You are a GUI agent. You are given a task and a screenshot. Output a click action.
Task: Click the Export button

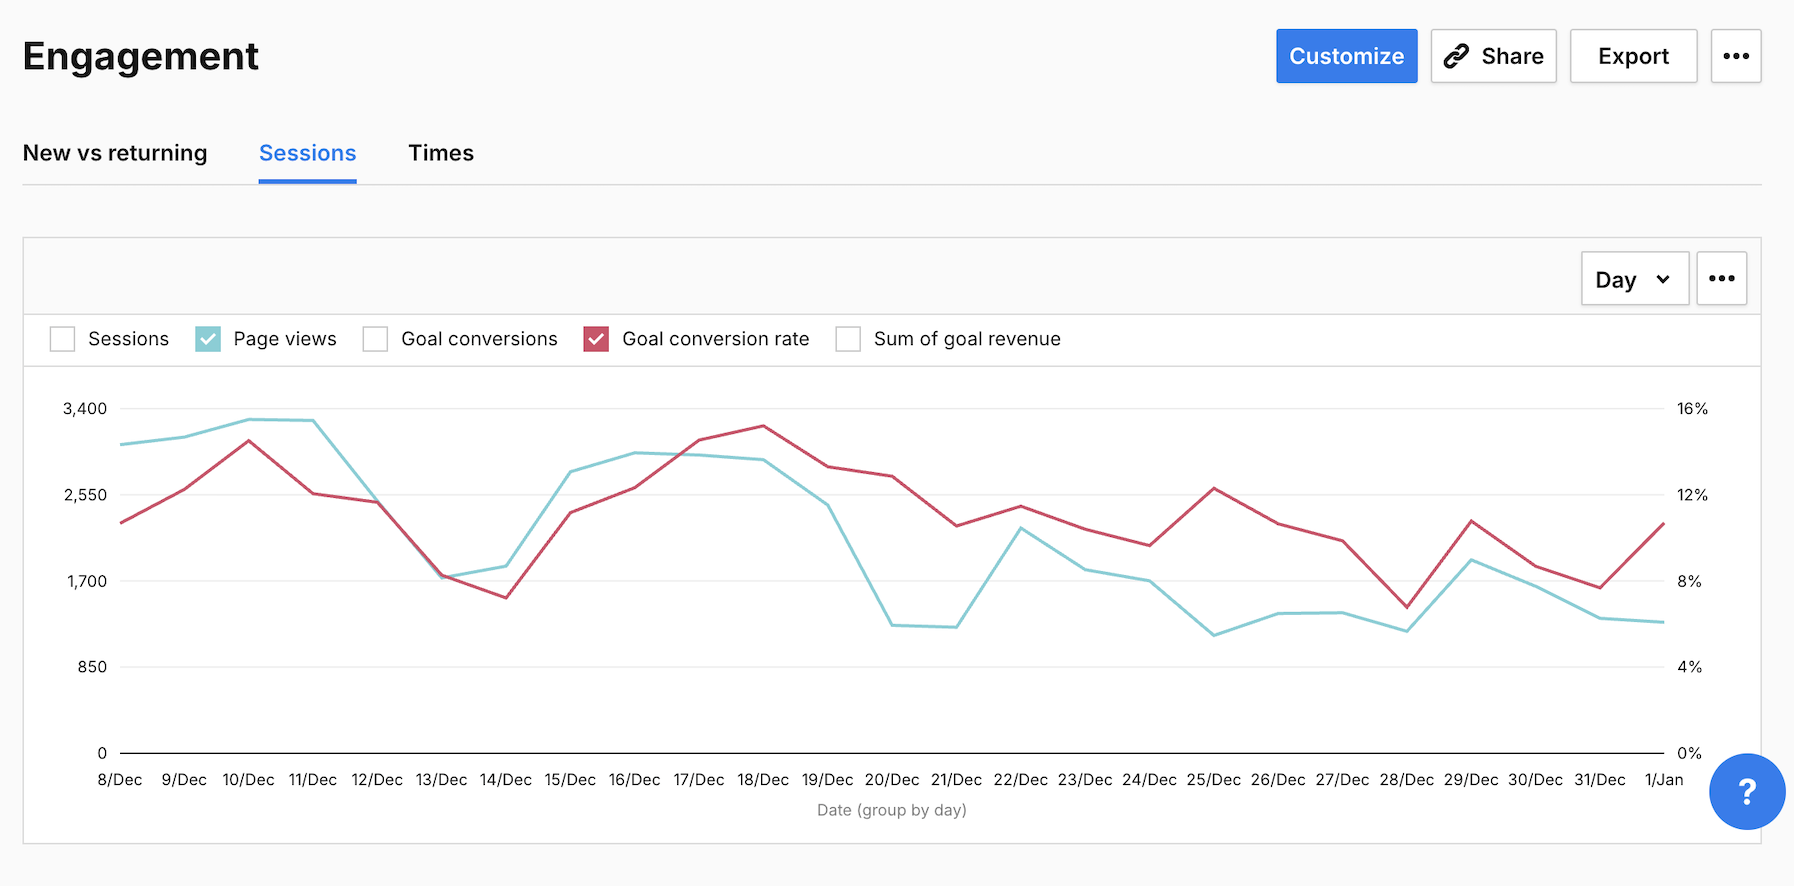point(1633,56)
